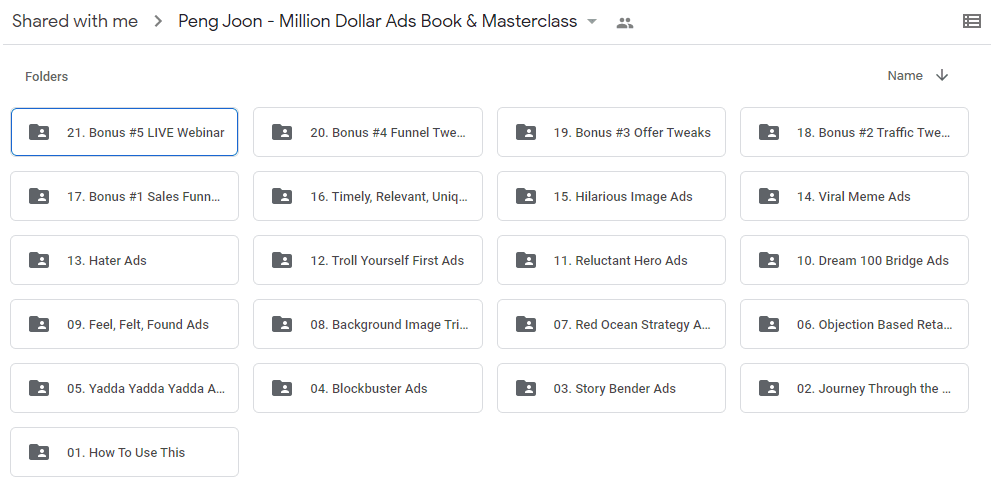This screenshot has height=492, width=991.
Task: Select text '14. Viral Meme Ads'
Action: pos(854,197)
